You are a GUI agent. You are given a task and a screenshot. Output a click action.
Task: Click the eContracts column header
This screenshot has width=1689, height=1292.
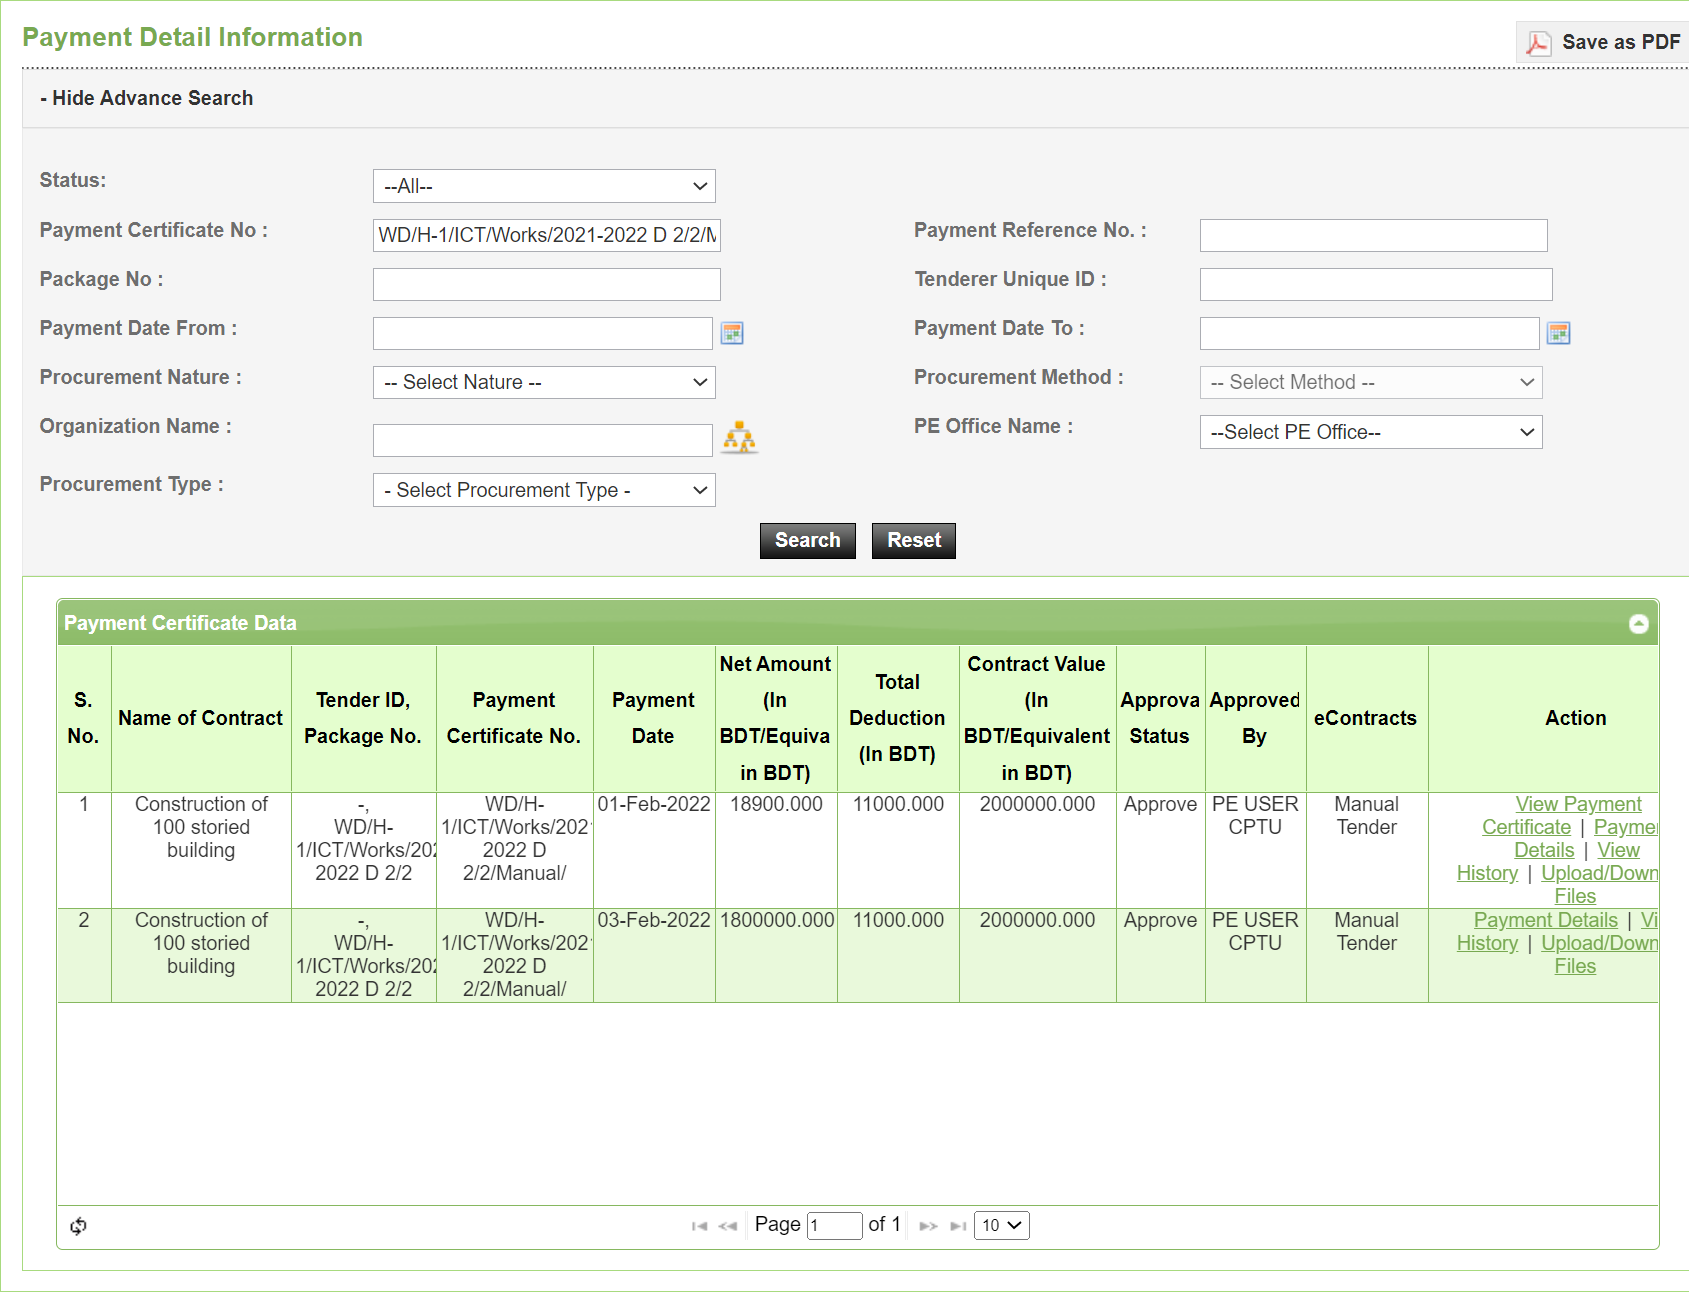click(x=1366, y=718)
